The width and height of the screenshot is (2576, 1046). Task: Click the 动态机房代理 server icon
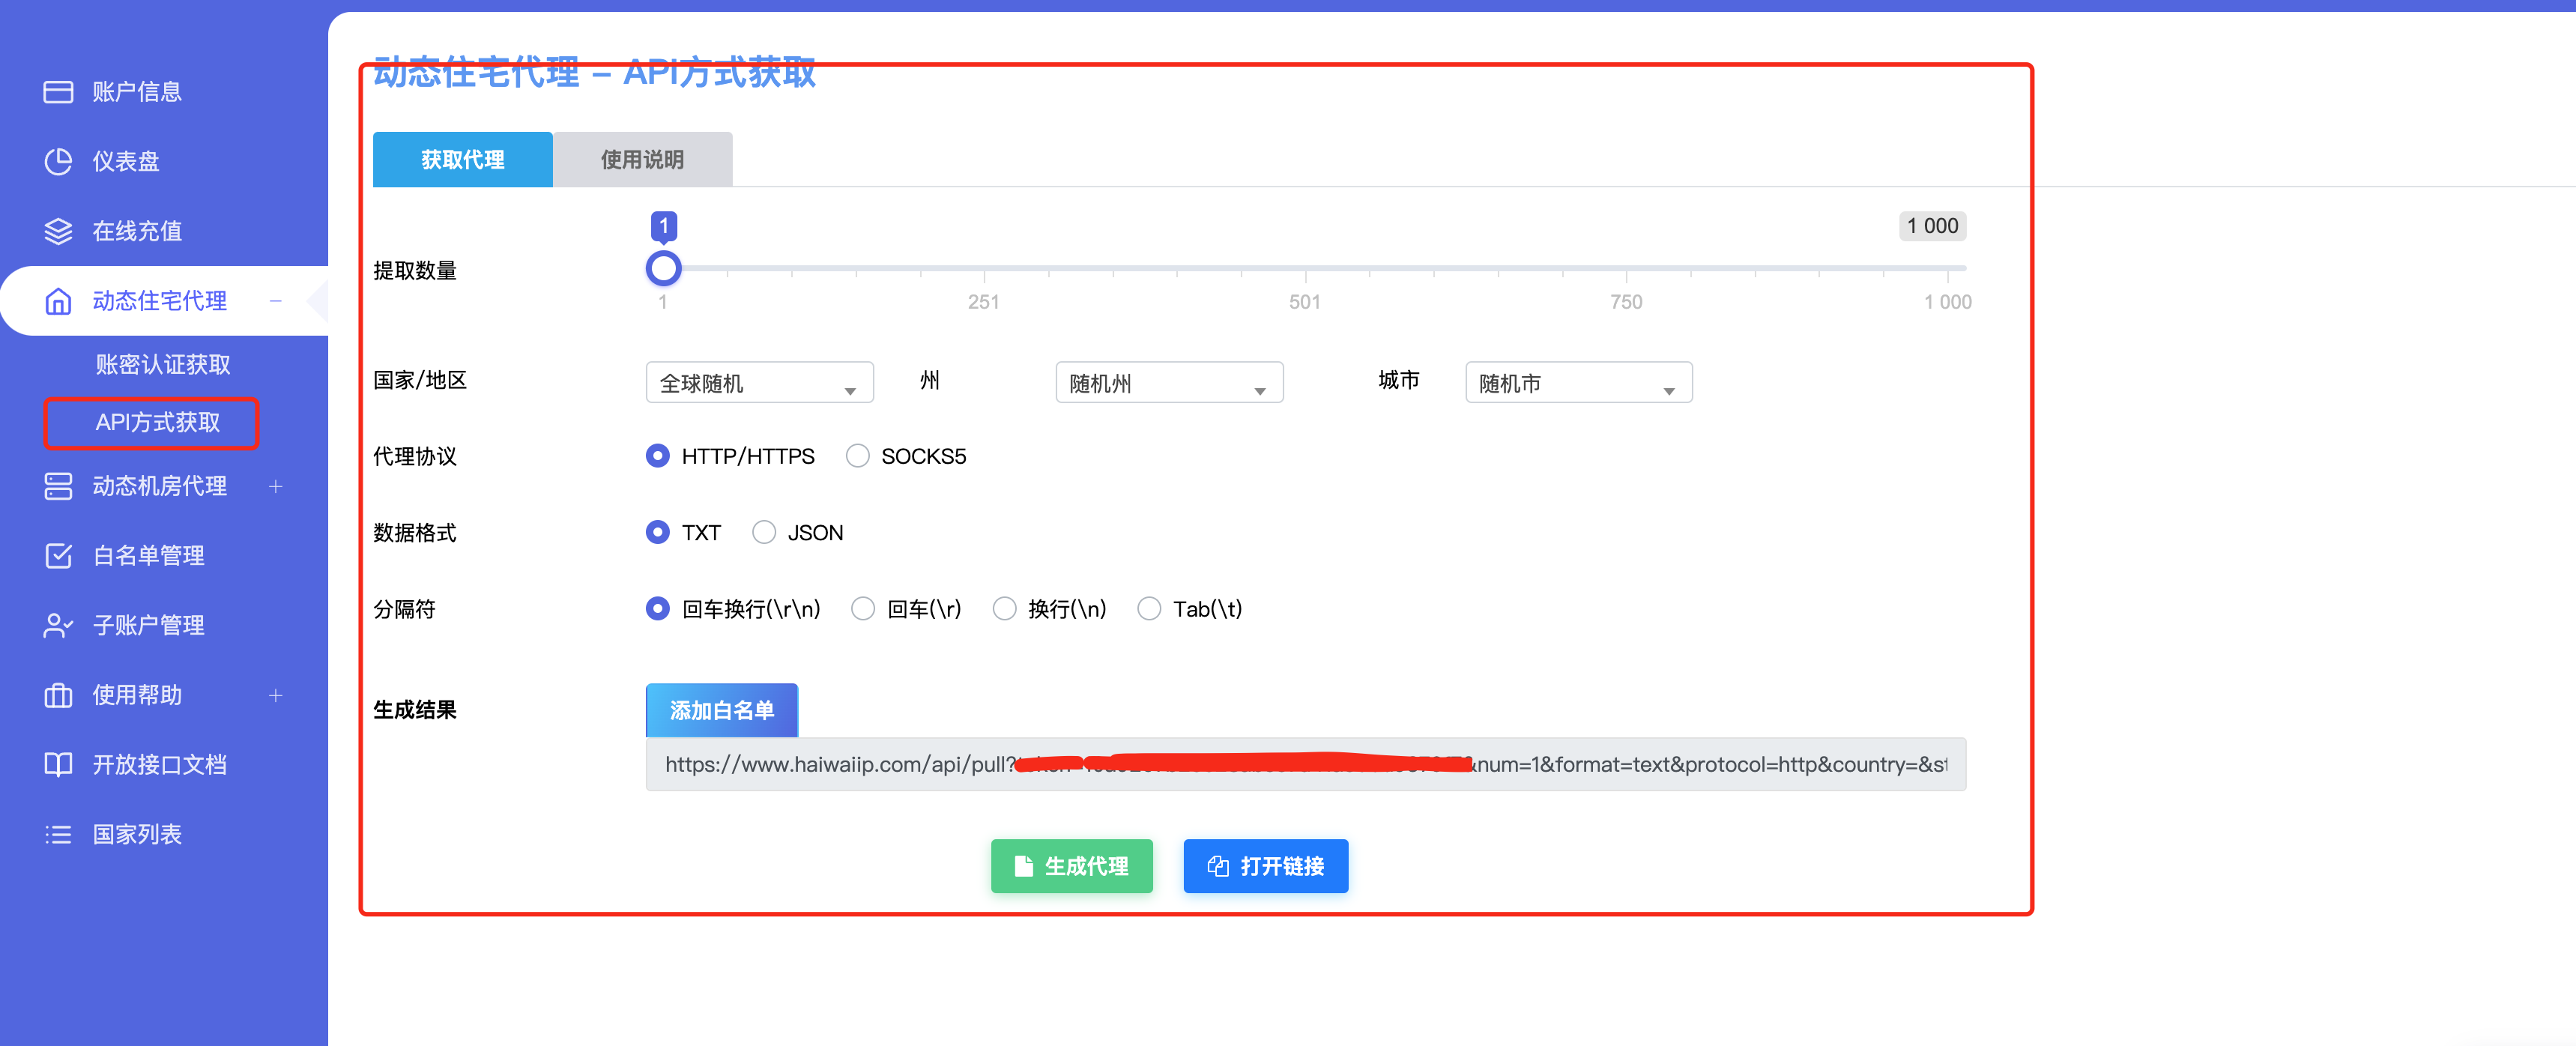pyautogui.click(x=58, y=486)
